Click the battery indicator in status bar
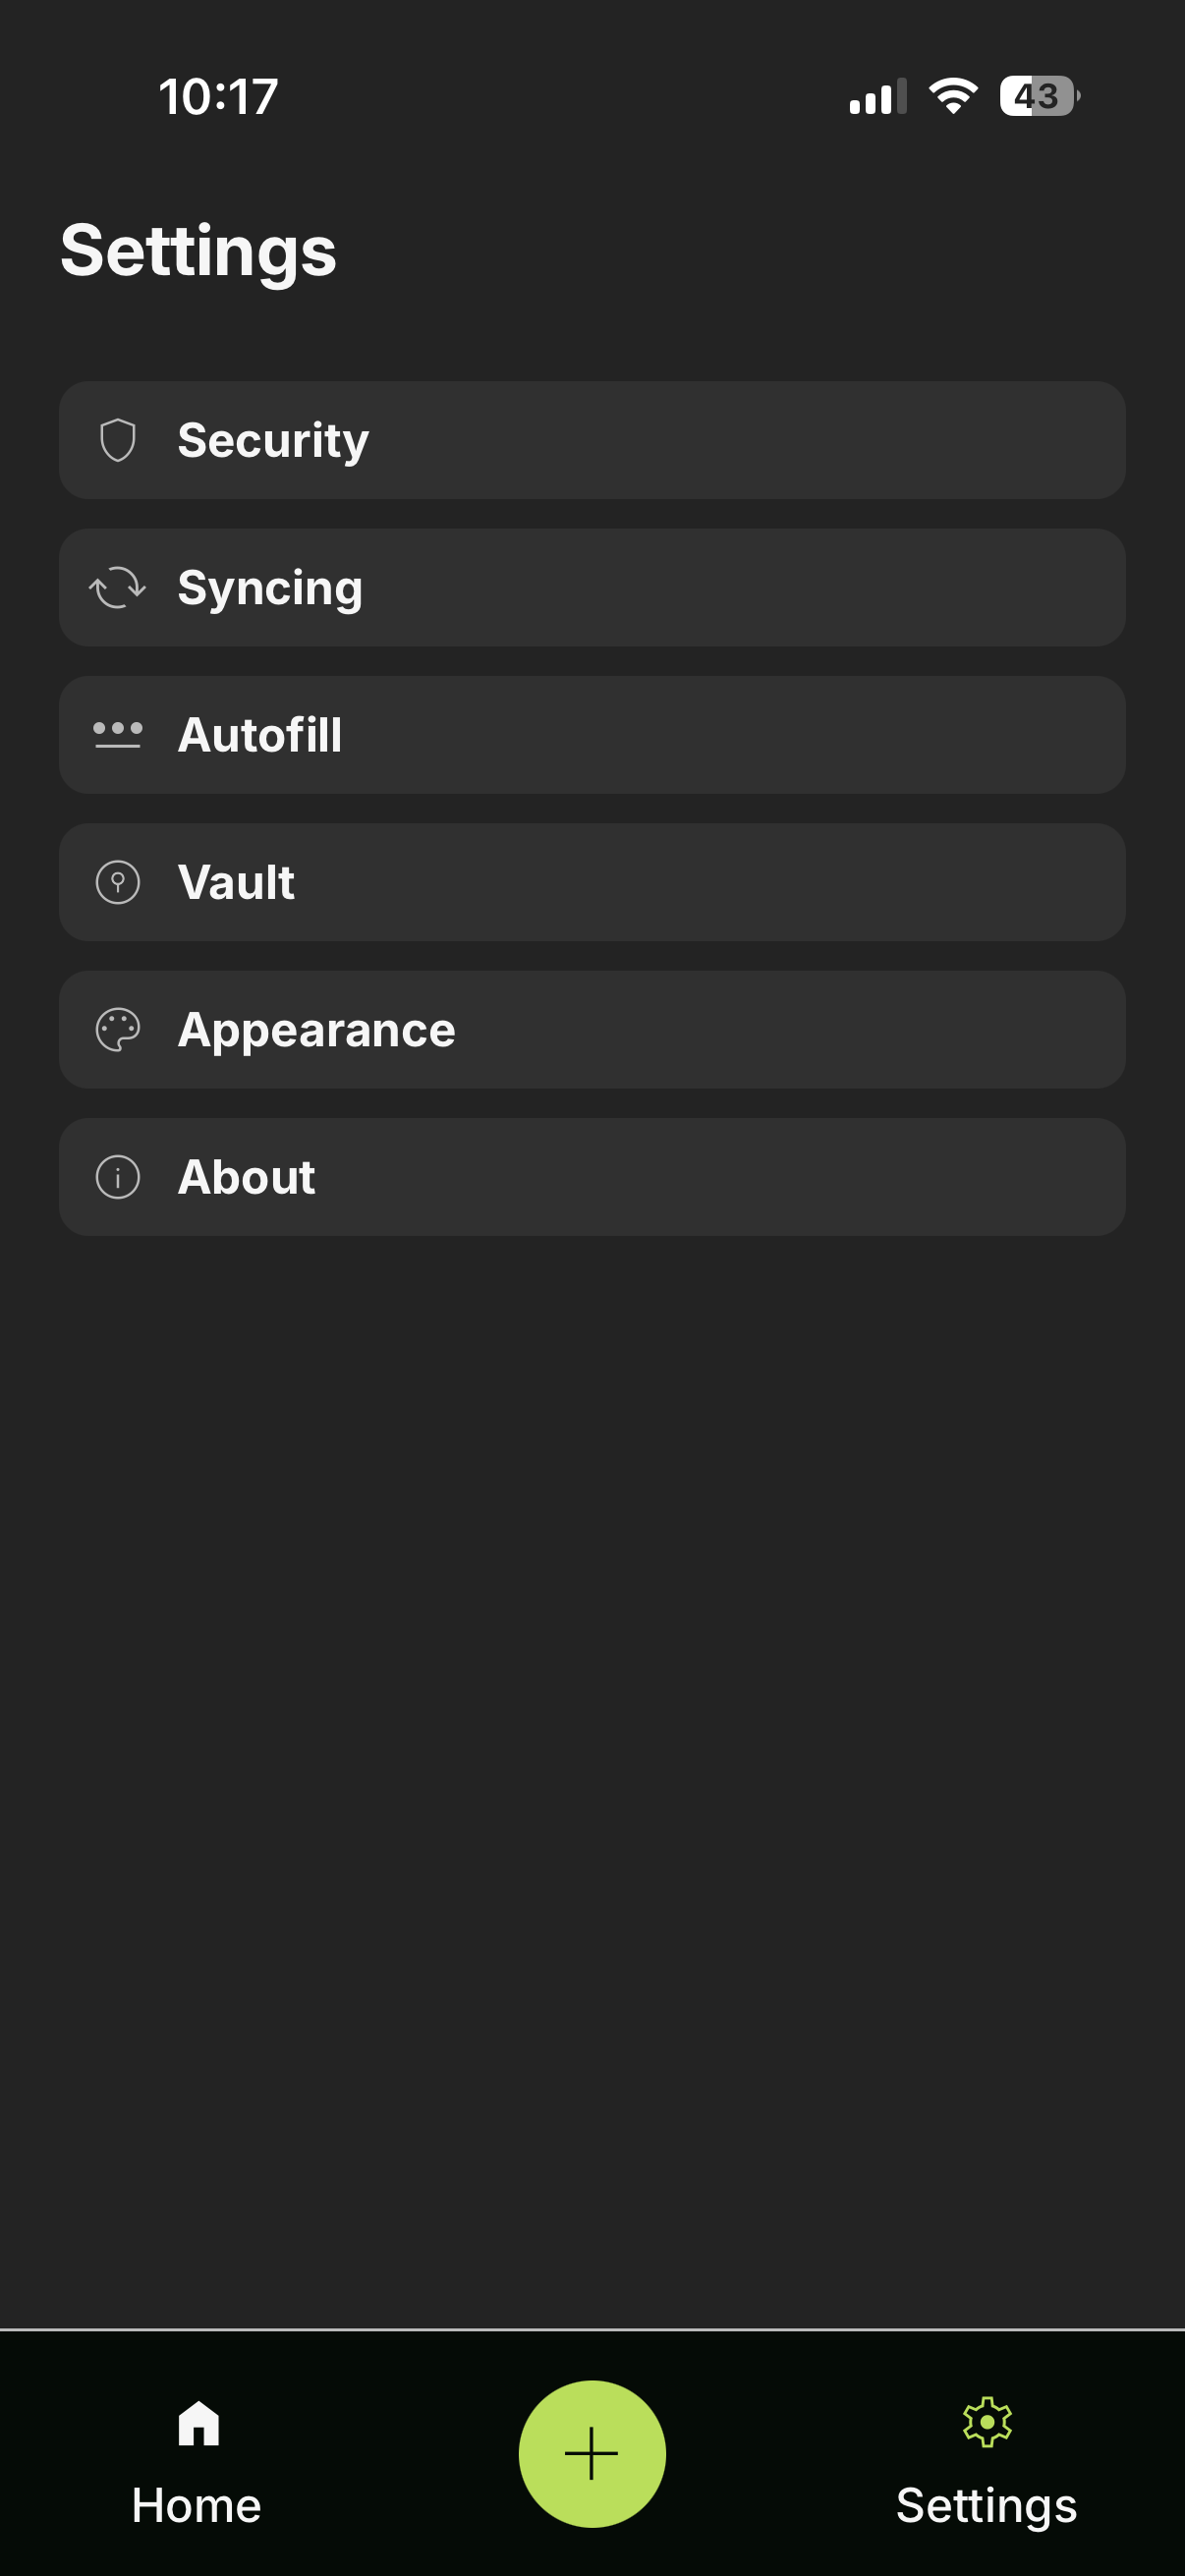1185x2576 pixels. (x=1037, y=96)
